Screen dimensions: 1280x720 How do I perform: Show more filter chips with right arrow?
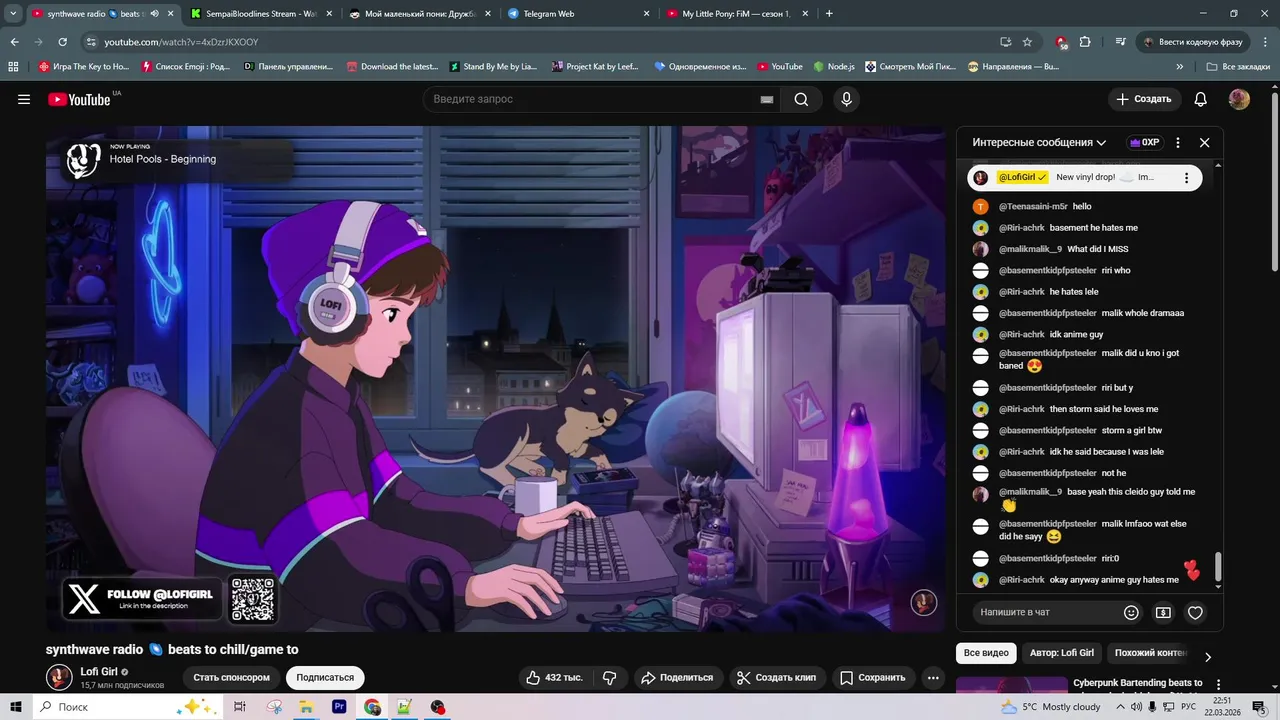(x=1207, y=656)
